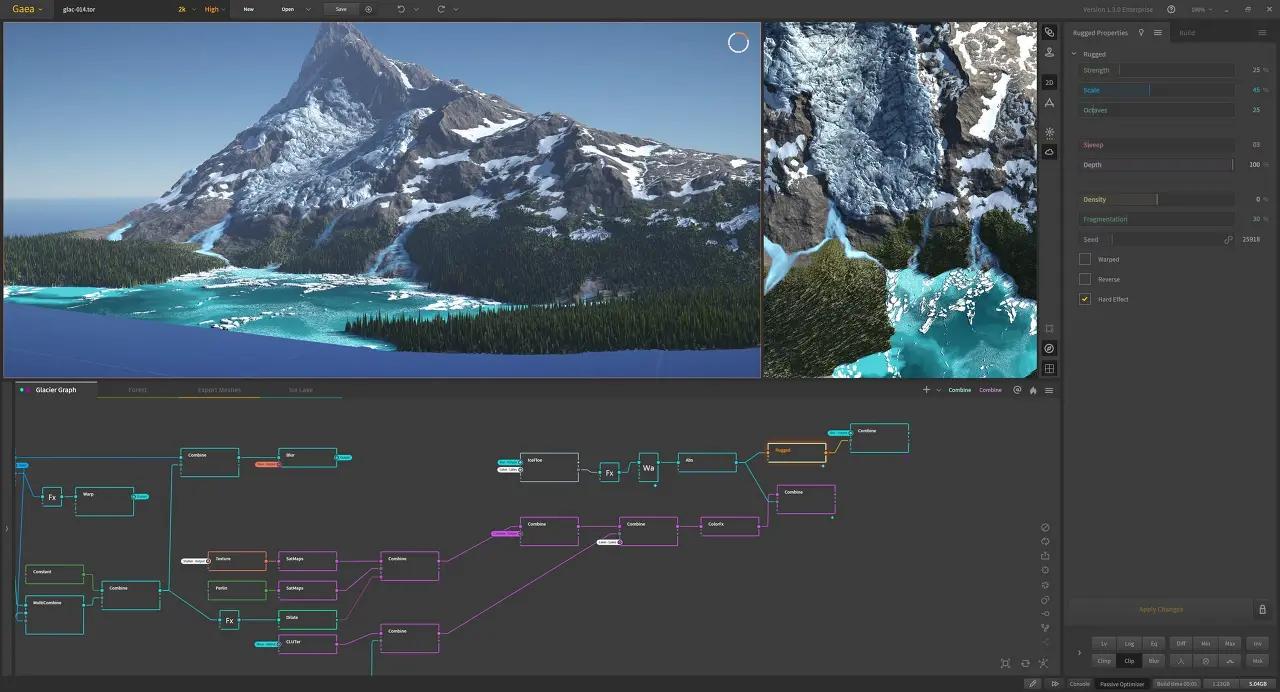Click the New file button
The height and width of the screenshot is (692, 1280).
tap(248, 9)
